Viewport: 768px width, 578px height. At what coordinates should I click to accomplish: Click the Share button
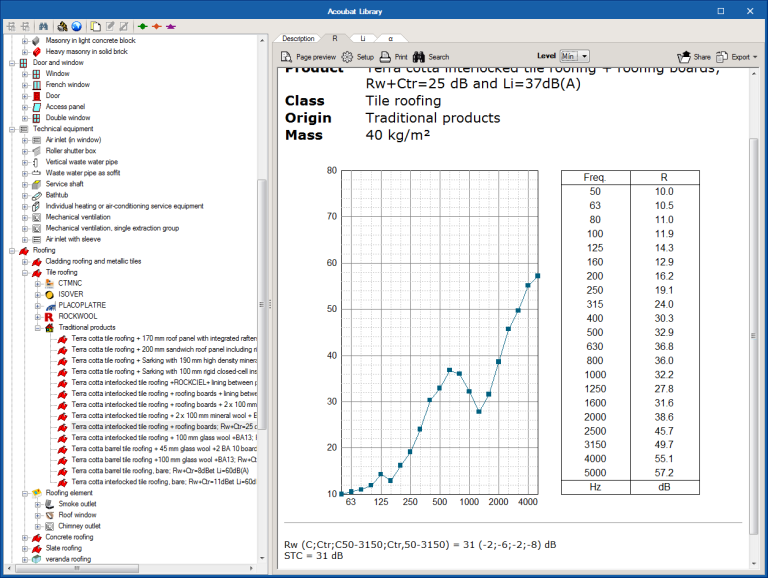694,57
